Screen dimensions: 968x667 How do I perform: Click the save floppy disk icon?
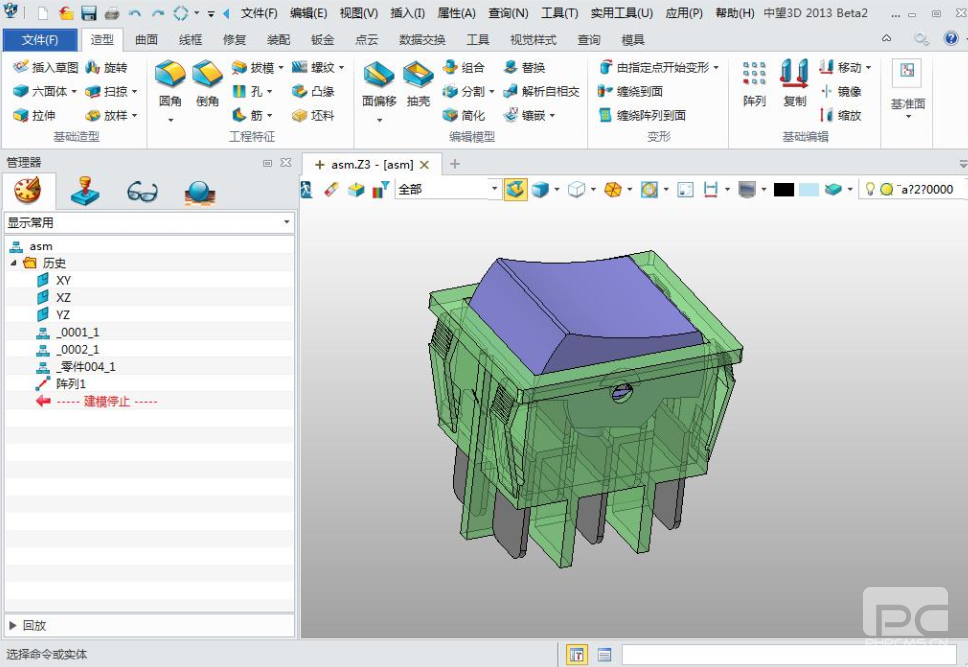coord(88,13)
